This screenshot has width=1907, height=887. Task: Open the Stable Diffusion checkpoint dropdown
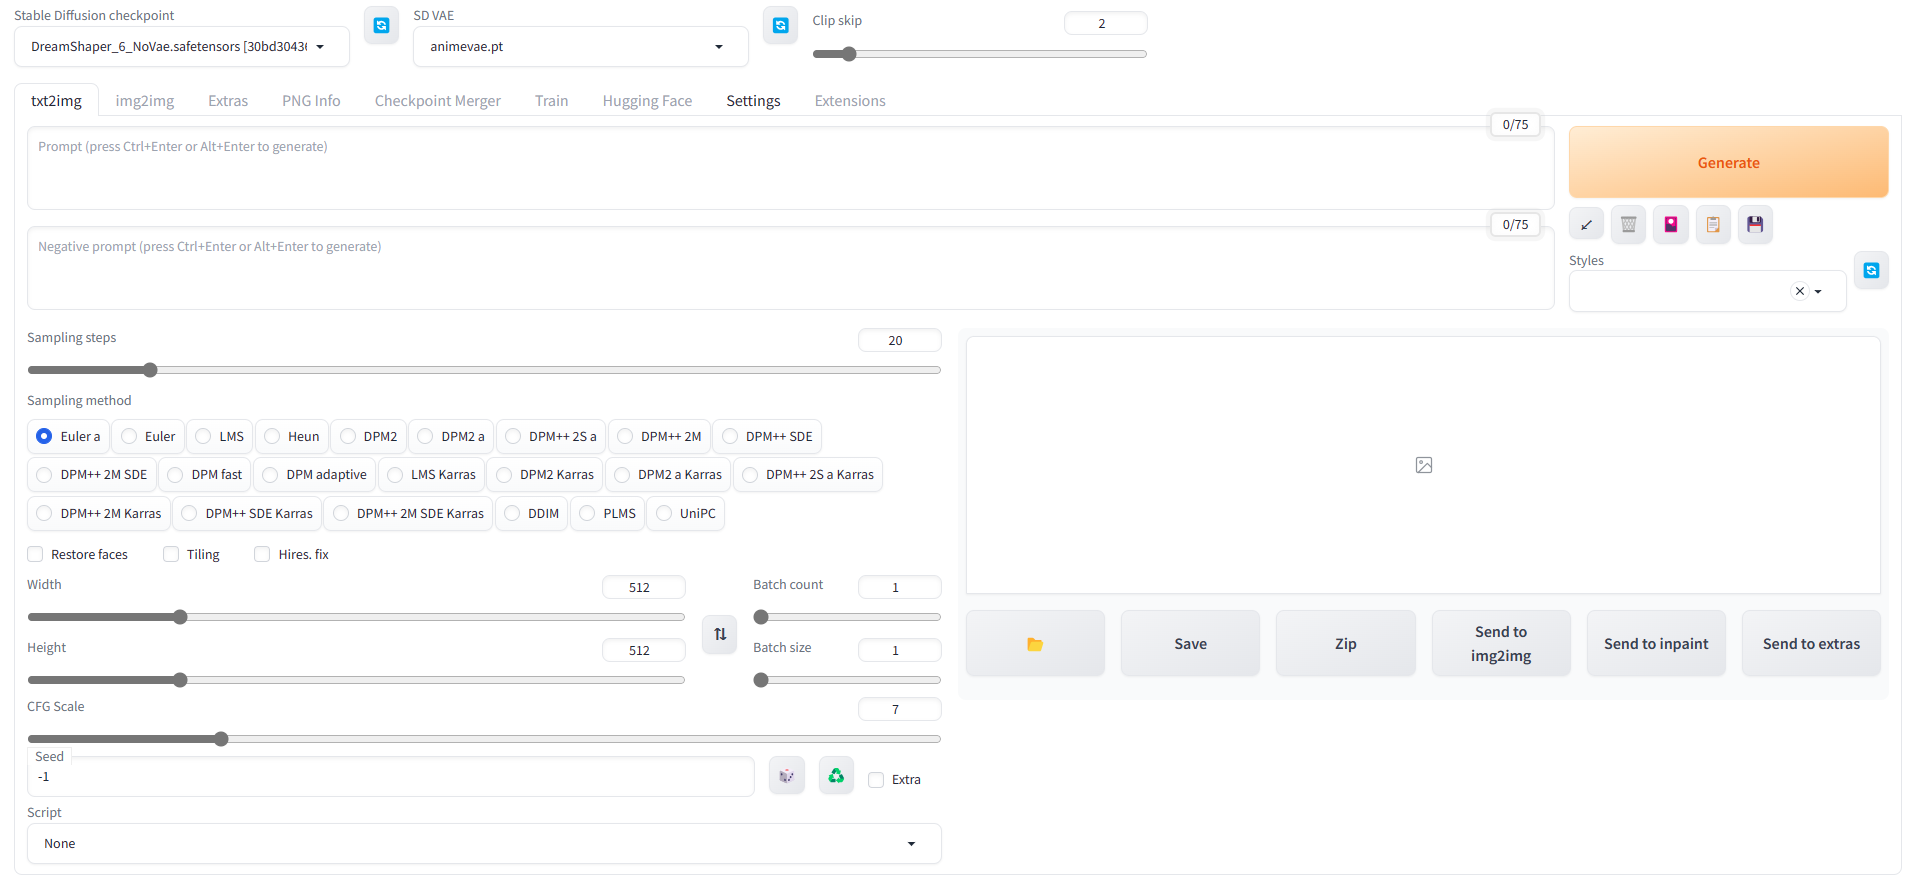pos(181,47)
